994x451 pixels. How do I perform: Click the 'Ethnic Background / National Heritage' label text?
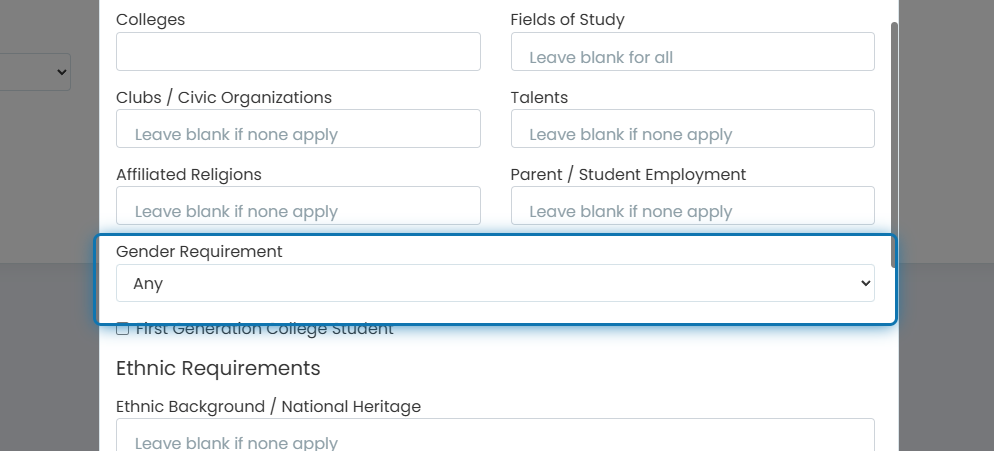click(268, 407)
